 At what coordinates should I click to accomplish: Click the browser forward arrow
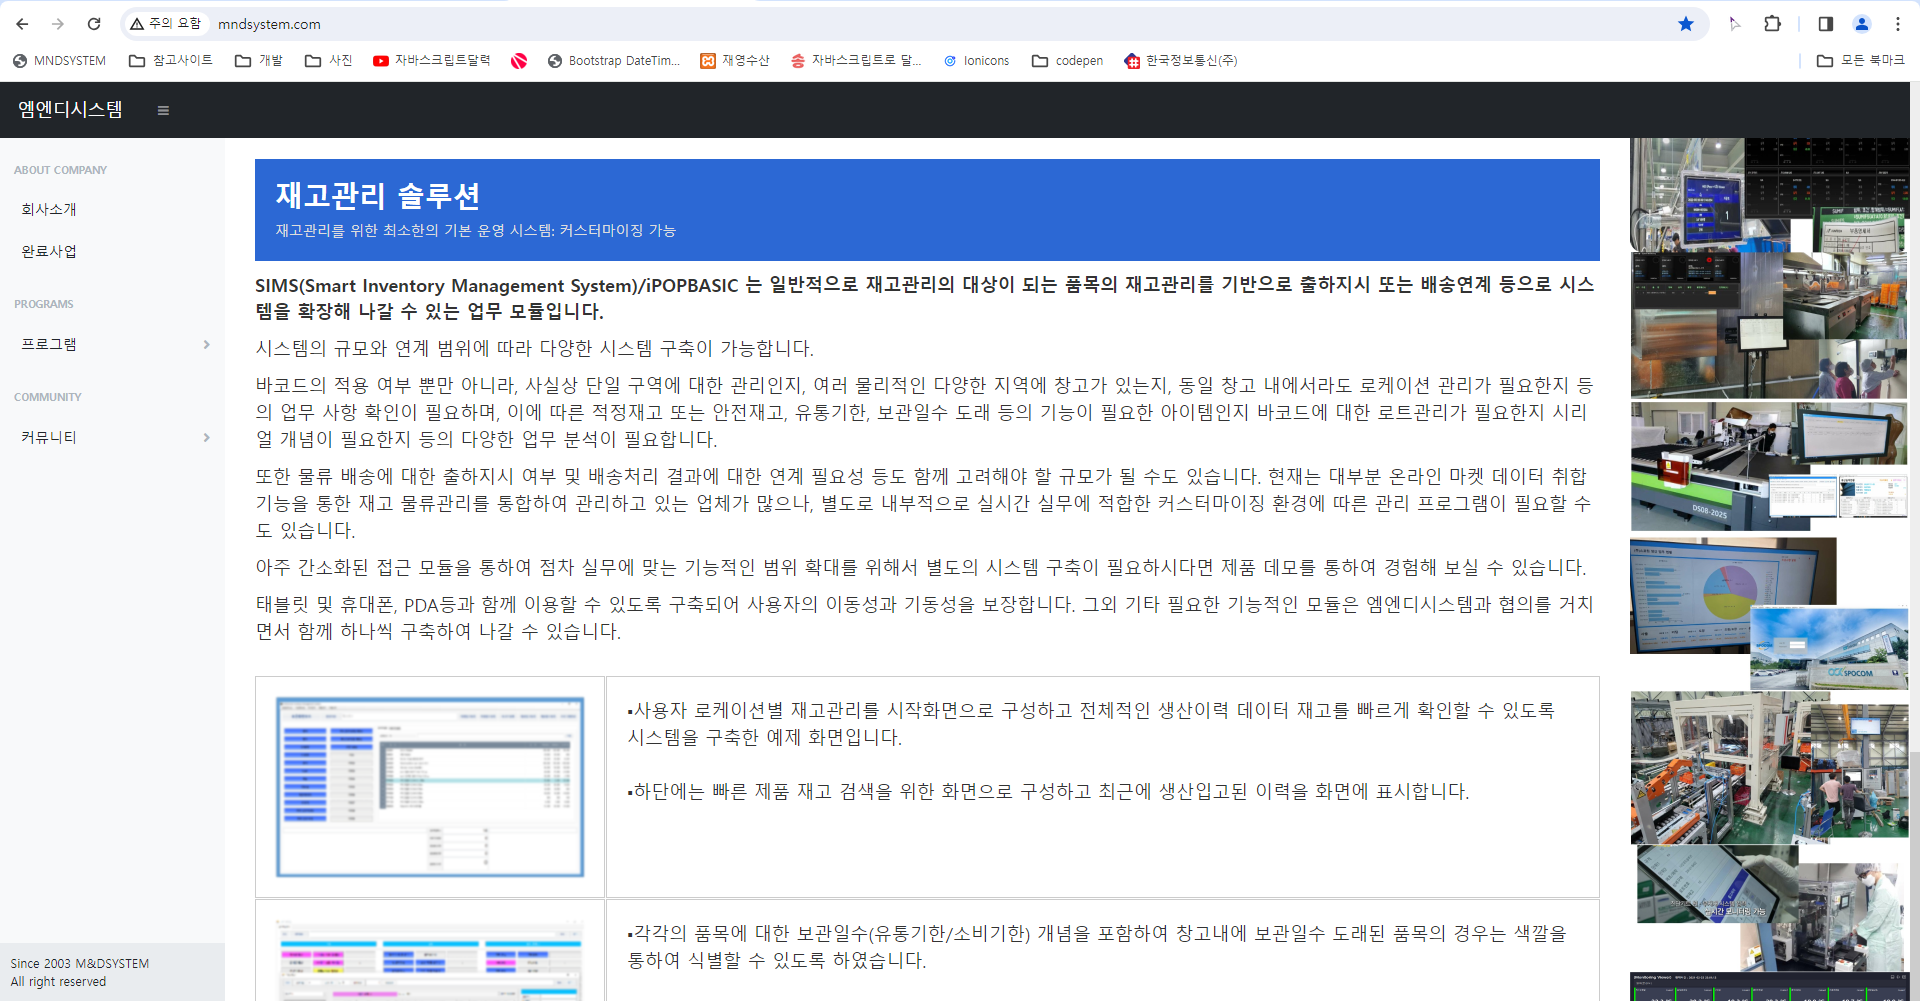coord(58,24)
